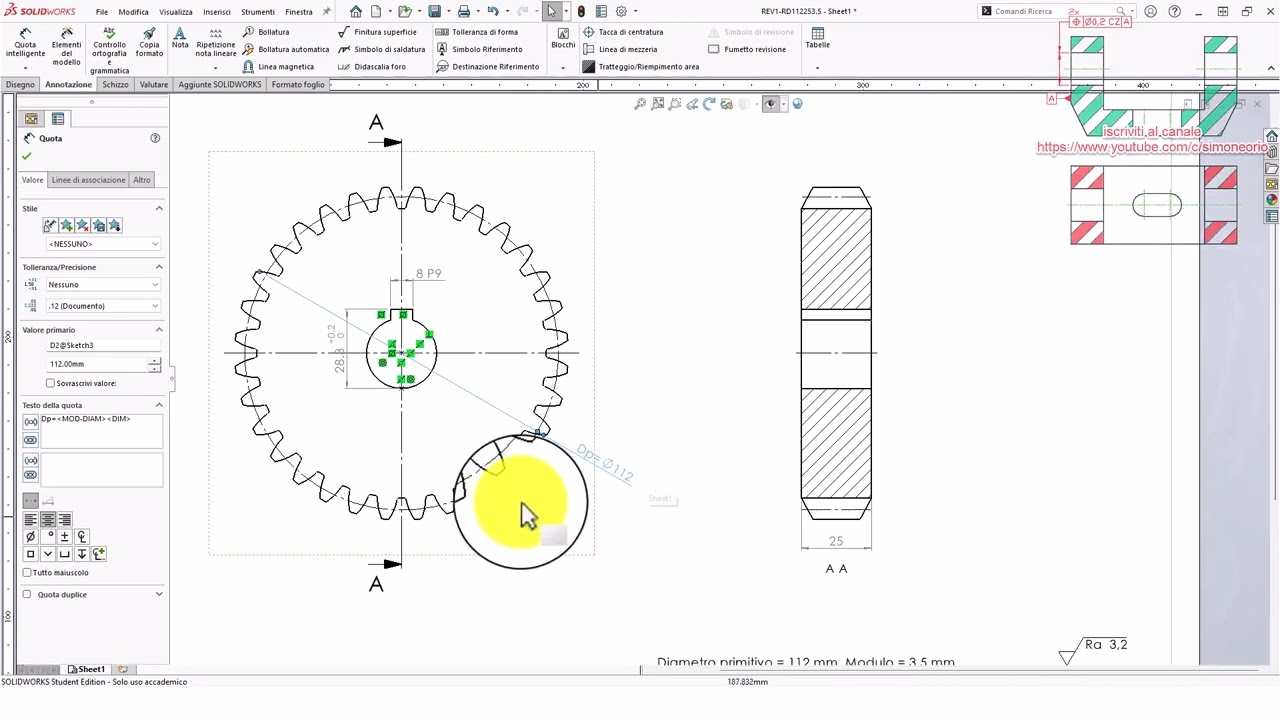Open the Finestra menu
The height and width of the screenshot is (720, 1280).
point(299,12)
